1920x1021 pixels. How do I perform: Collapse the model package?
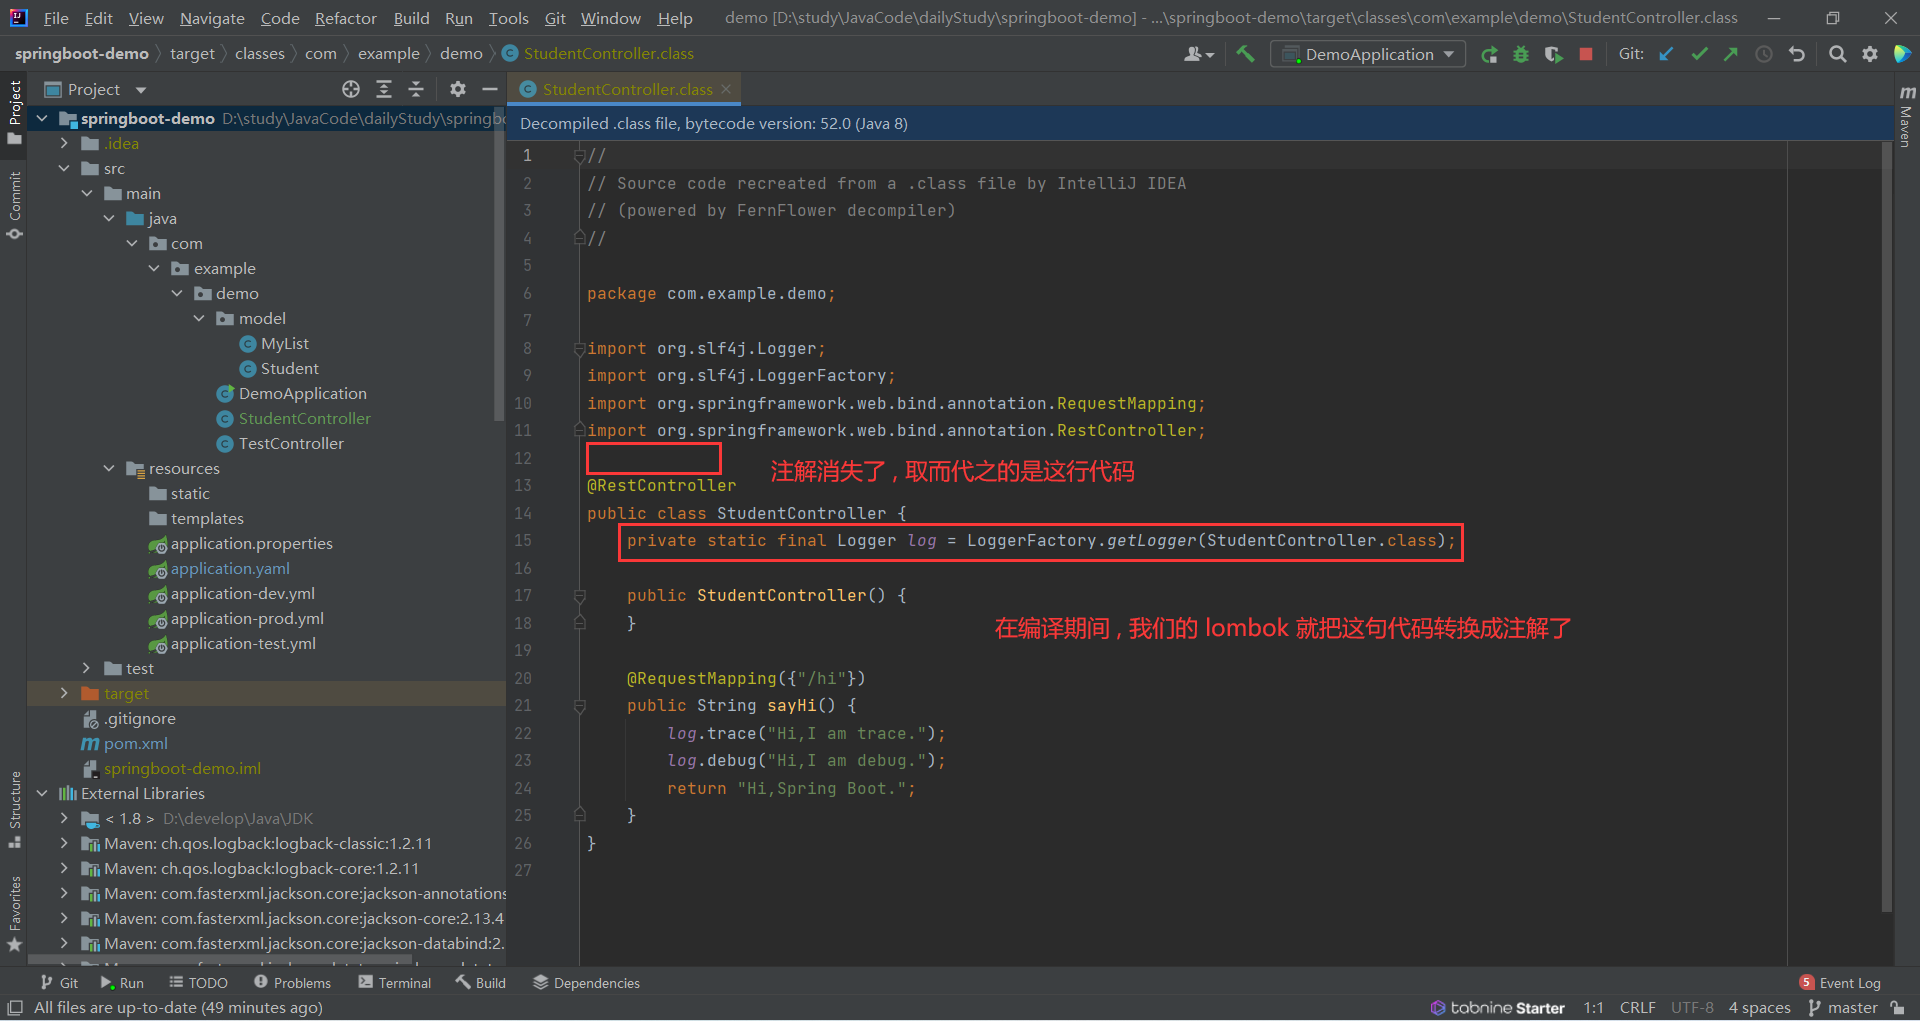tap(199, 318)
